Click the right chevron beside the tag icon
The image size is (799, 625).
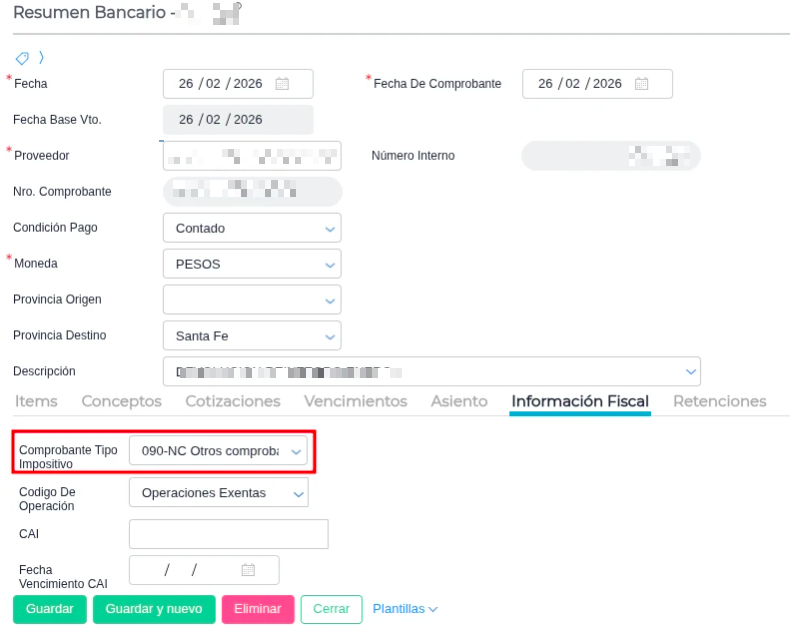tap(41, 58)
